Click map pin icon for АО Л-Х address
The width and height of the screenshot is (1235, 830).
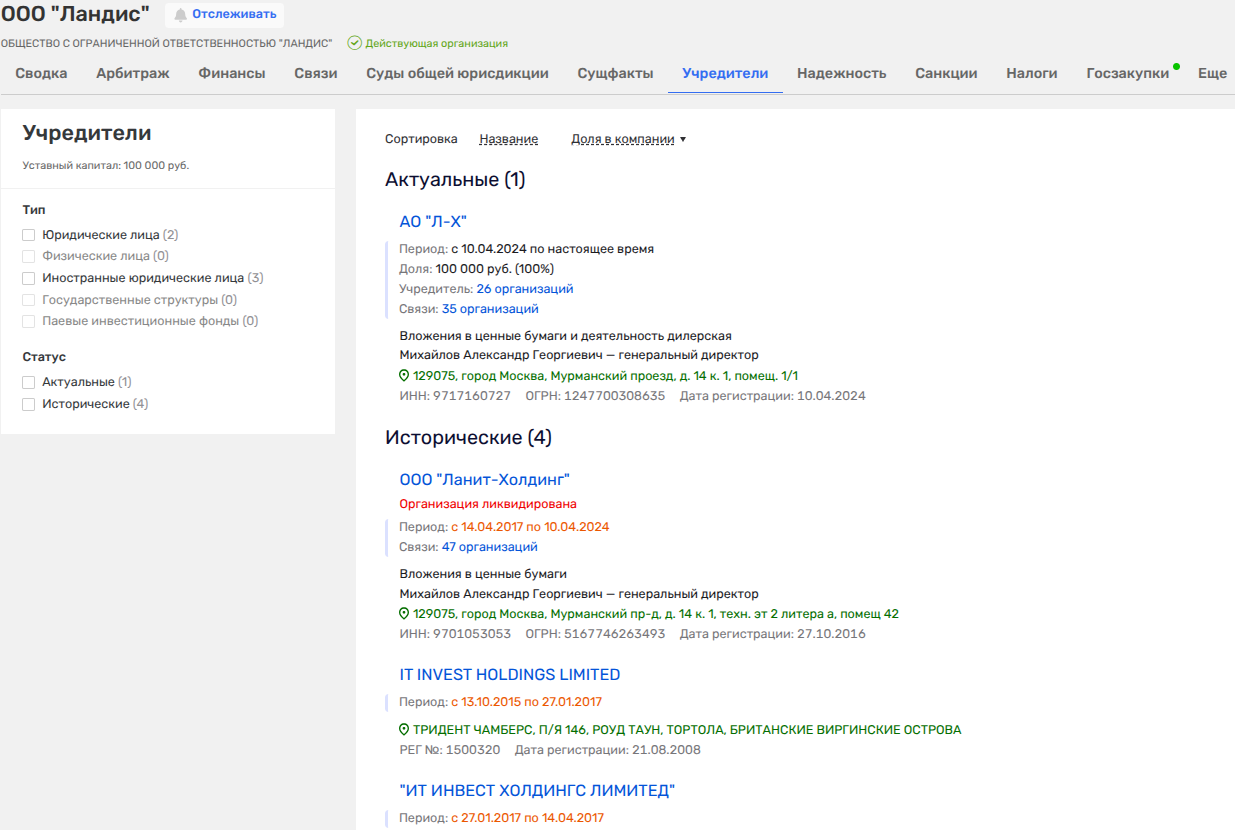point(405,376)
